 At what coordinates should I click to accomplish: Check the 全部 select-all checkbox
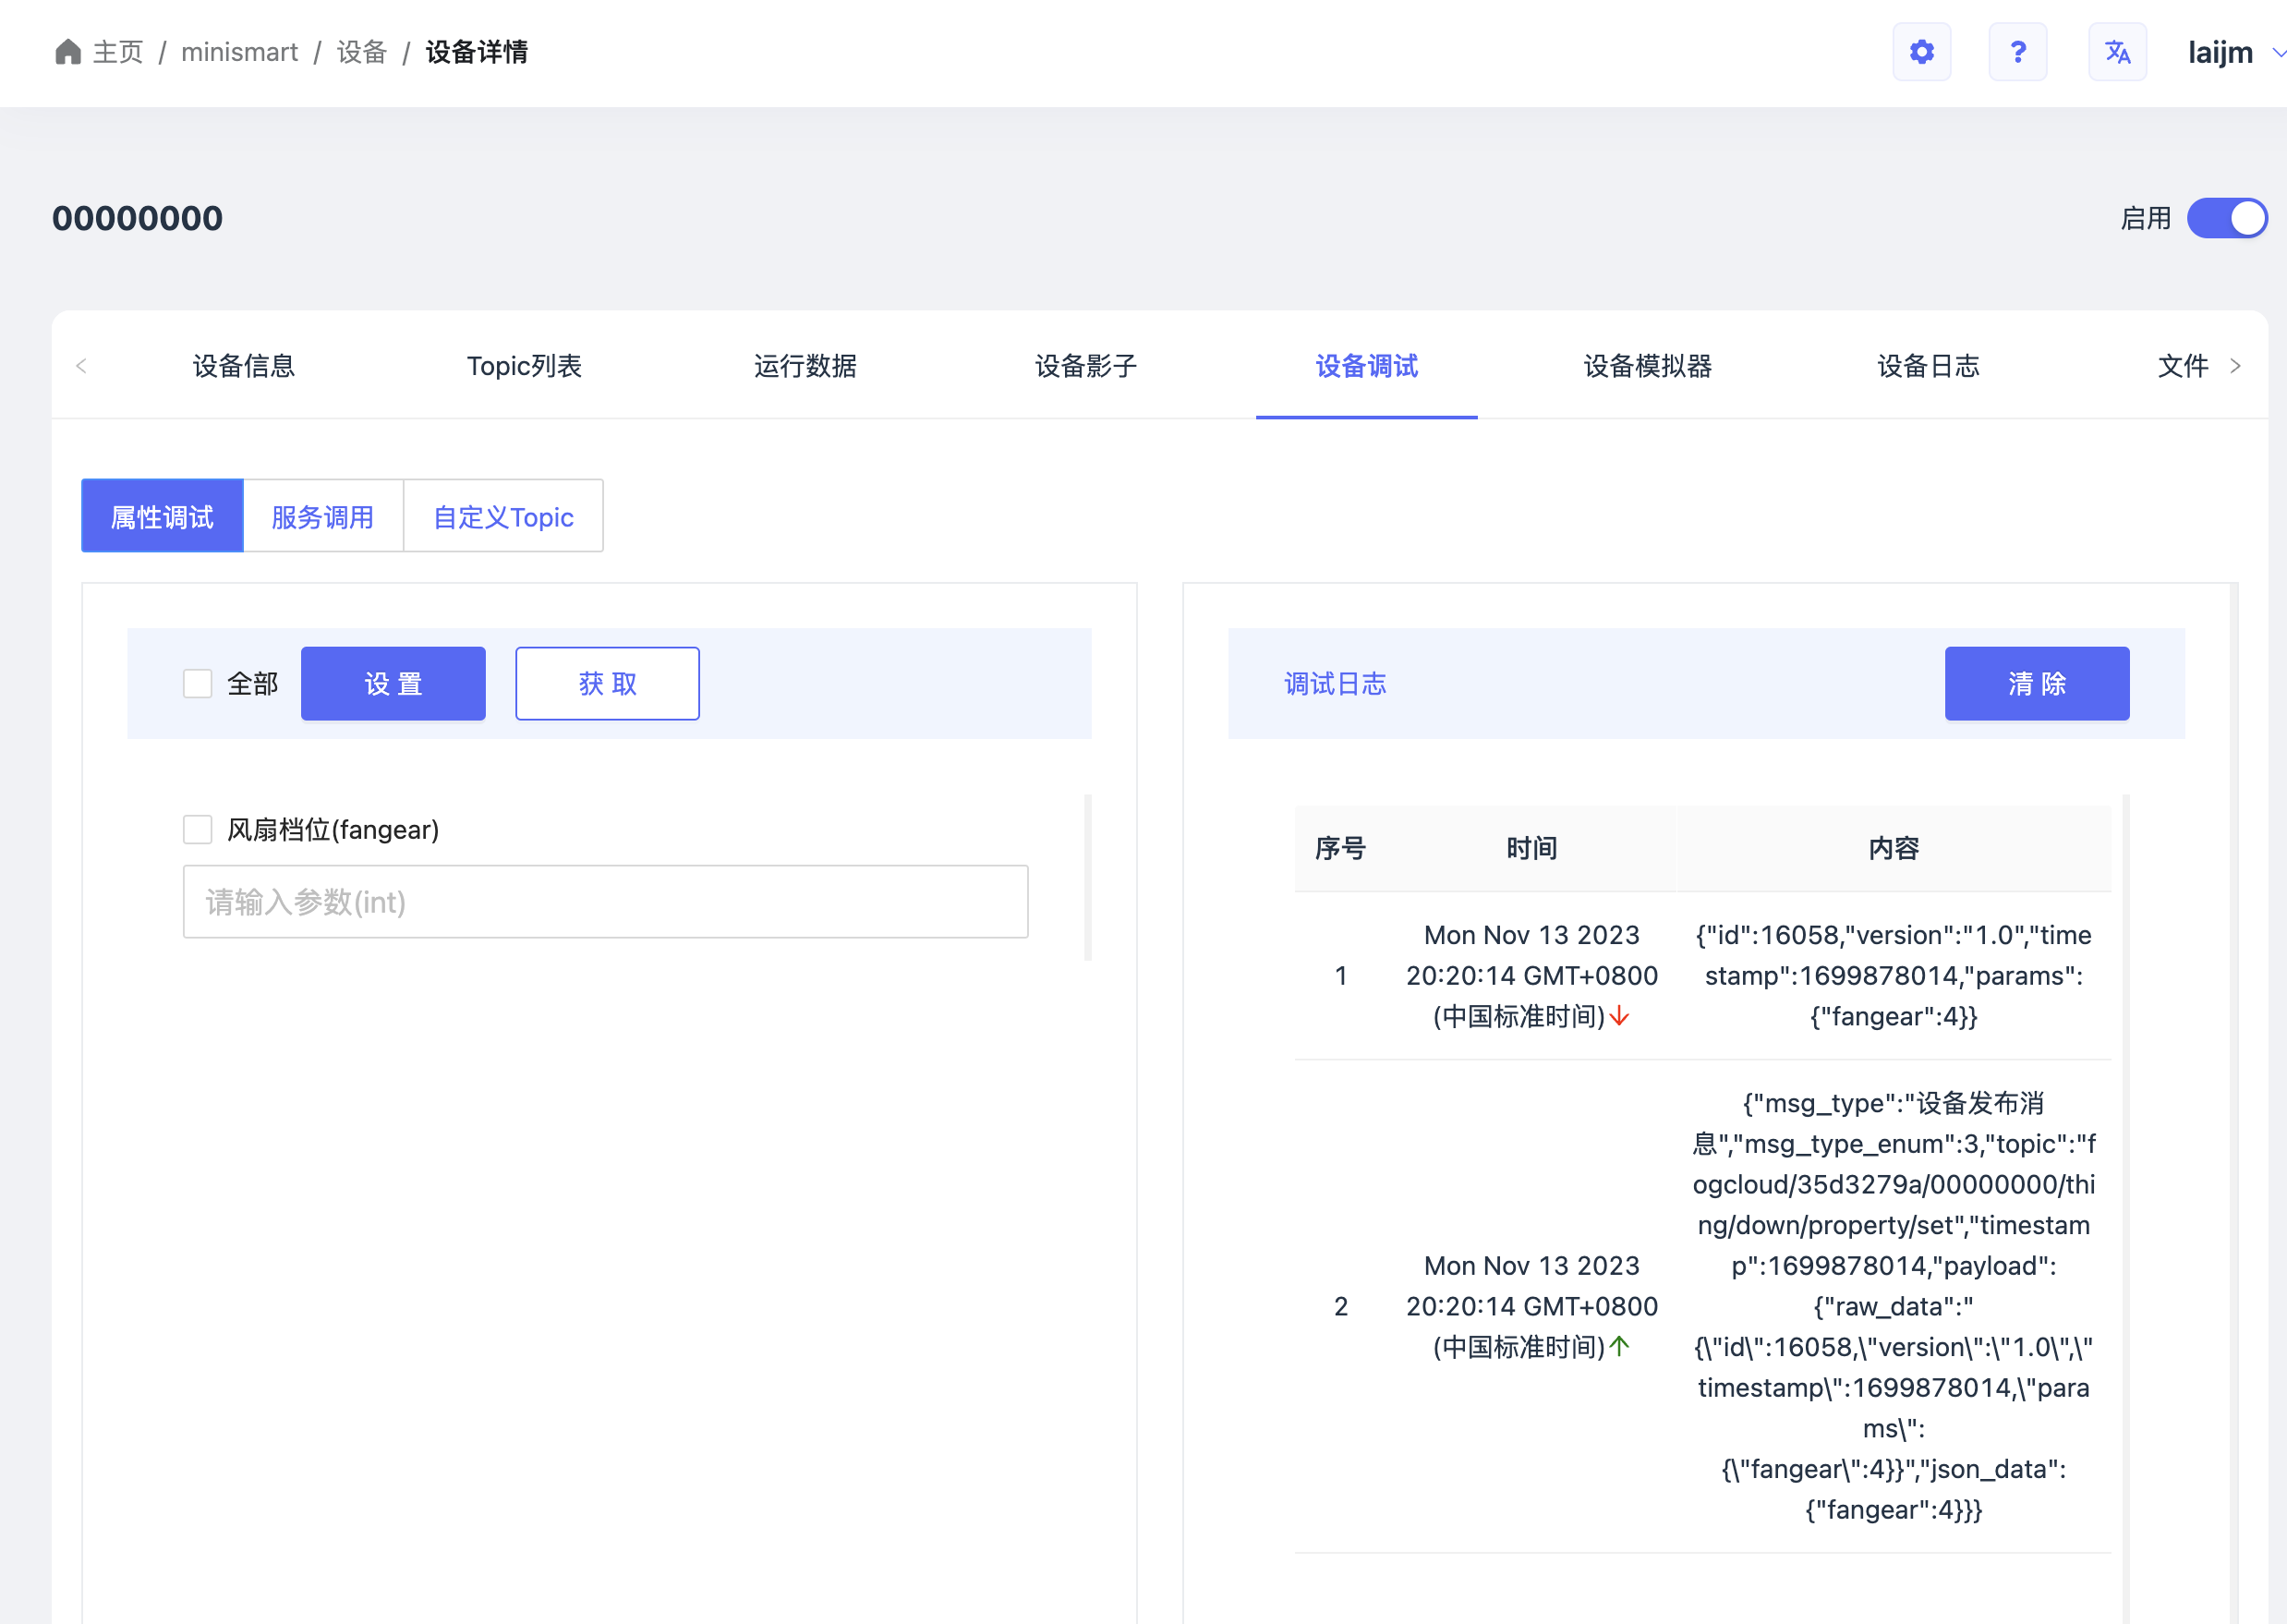click(x=198, y=684)
